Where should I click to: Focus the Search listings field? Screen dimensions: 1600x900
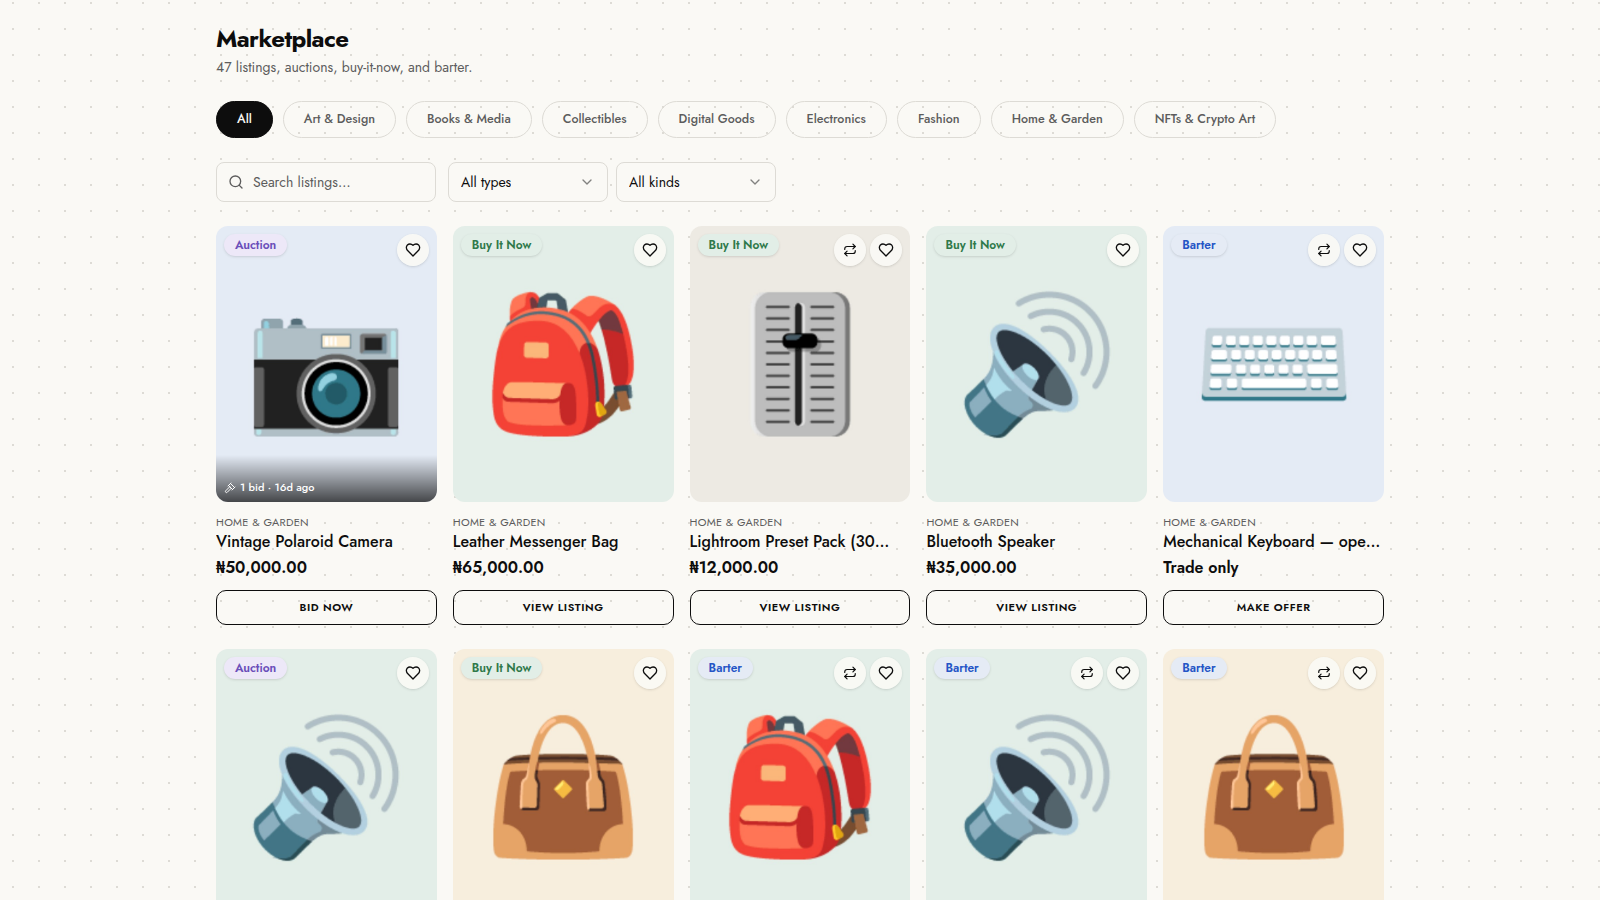point(326,182)
